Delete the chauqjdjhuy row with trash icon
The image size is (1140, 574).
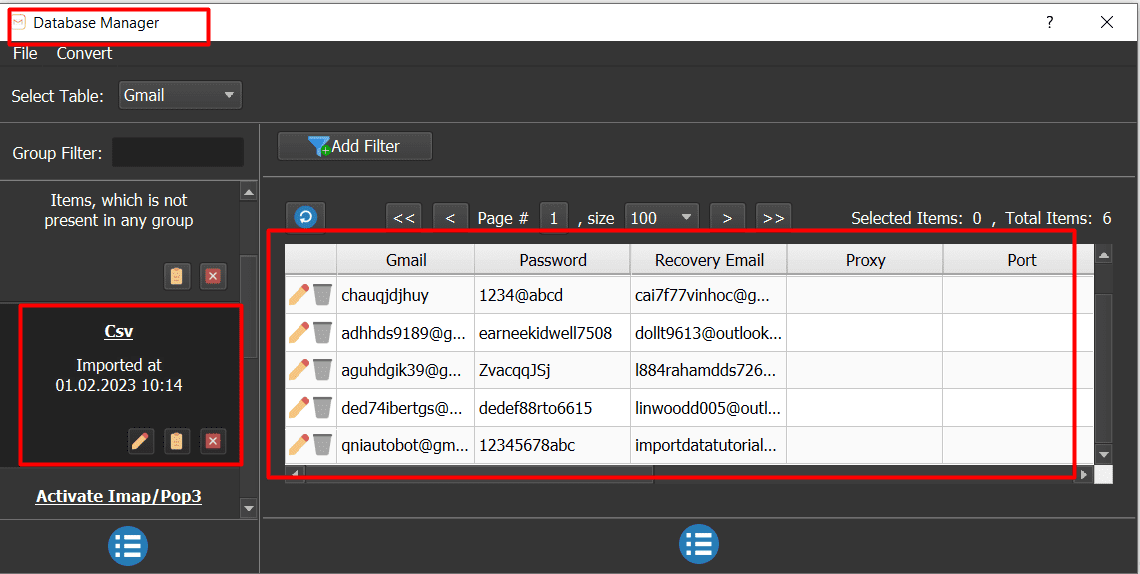(323, 294)
